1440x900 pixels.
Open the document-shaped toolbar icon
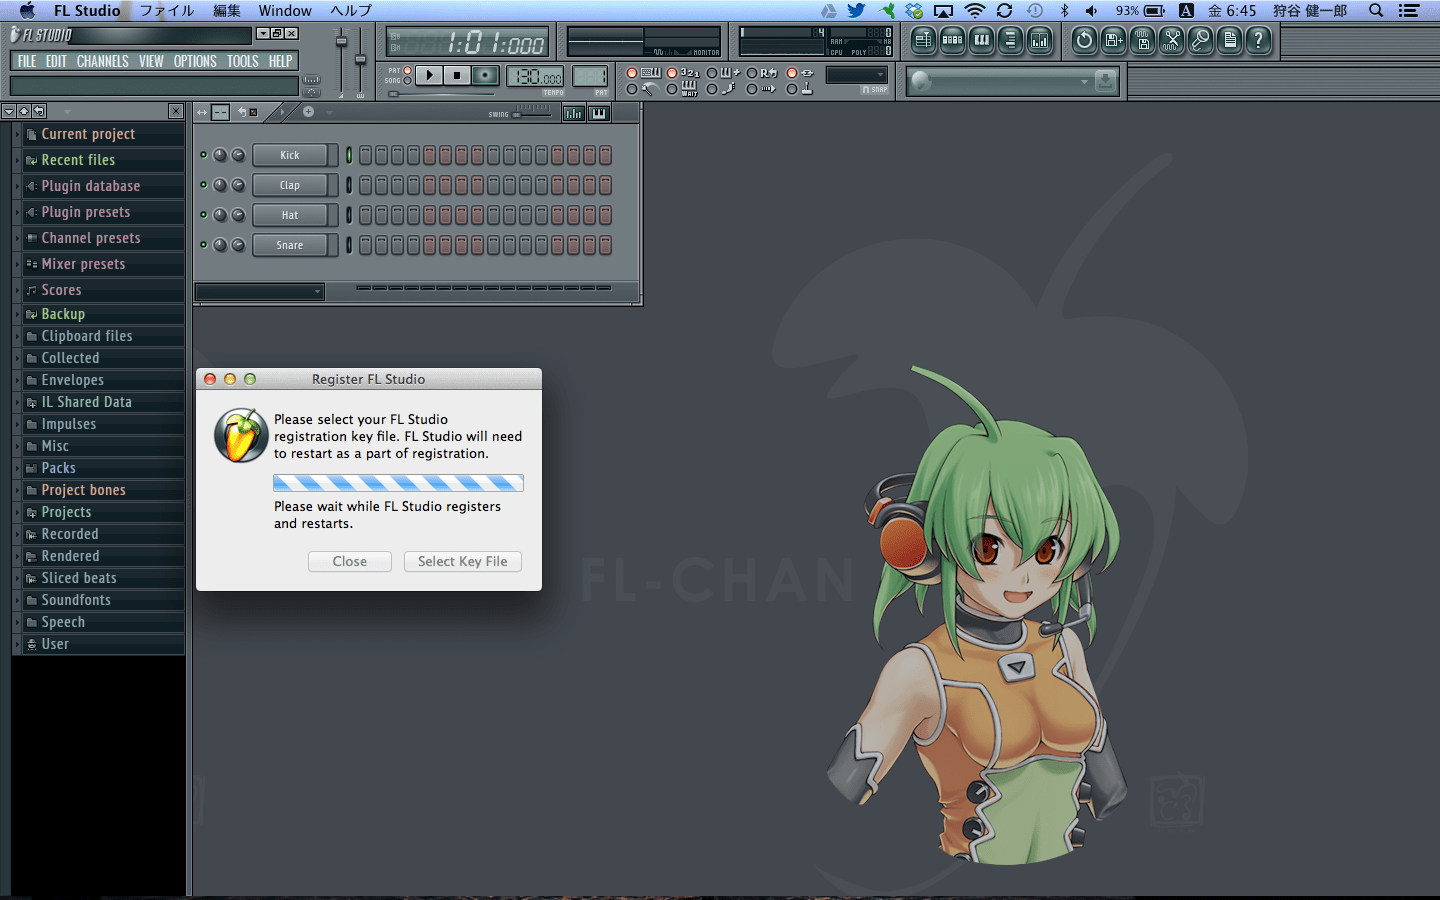click(1230, 40)
